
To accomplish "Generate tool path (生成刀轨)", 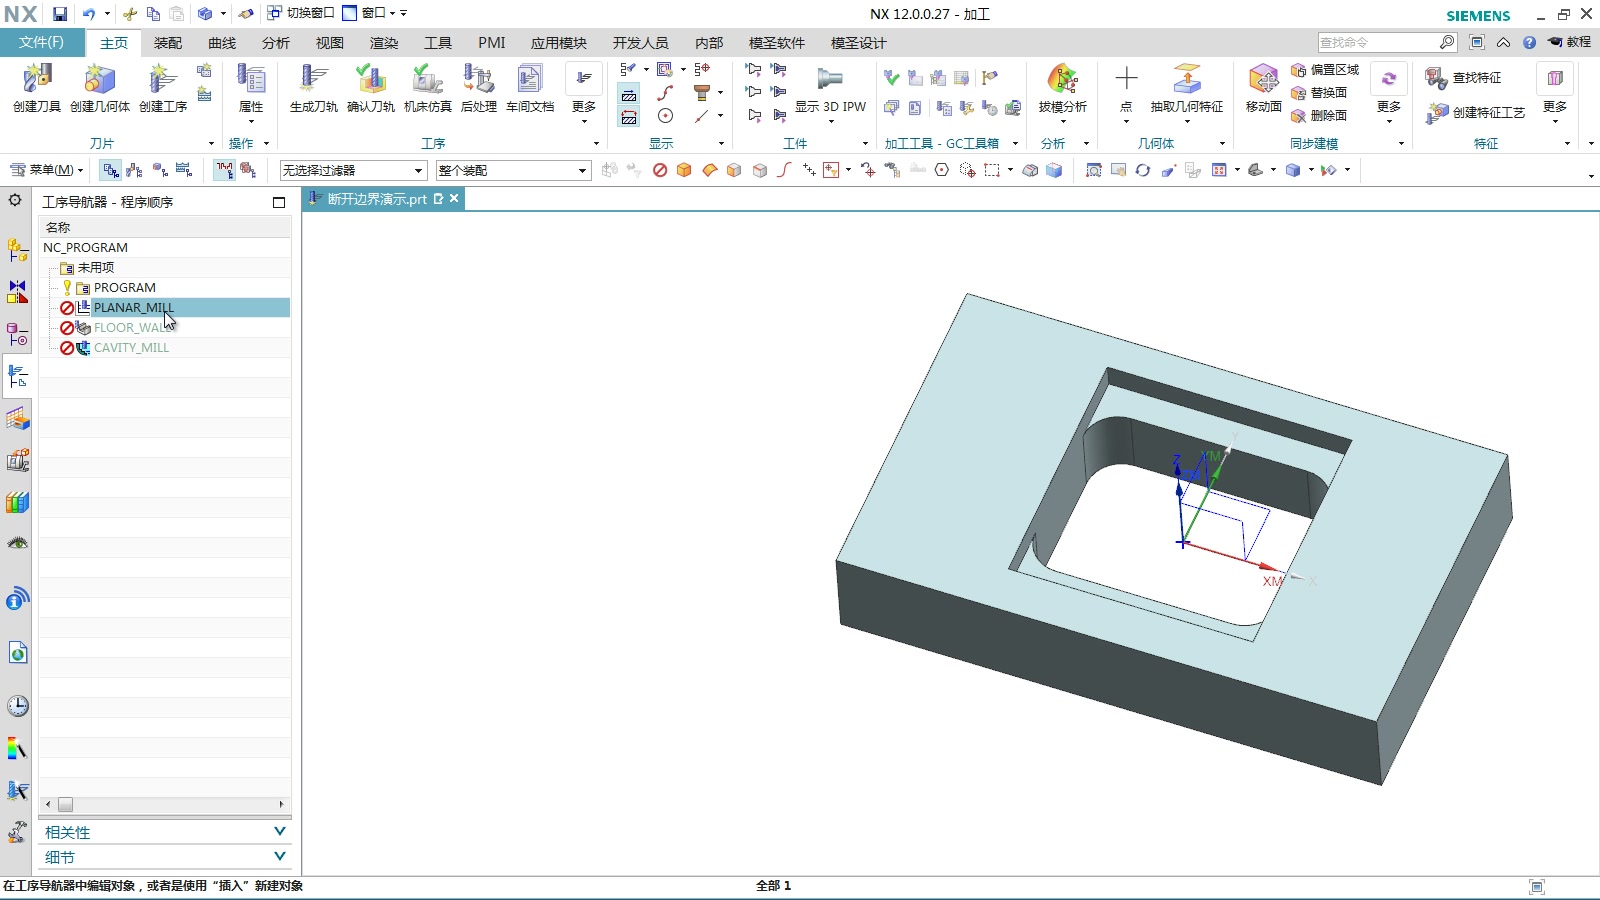I will point(314,88).
